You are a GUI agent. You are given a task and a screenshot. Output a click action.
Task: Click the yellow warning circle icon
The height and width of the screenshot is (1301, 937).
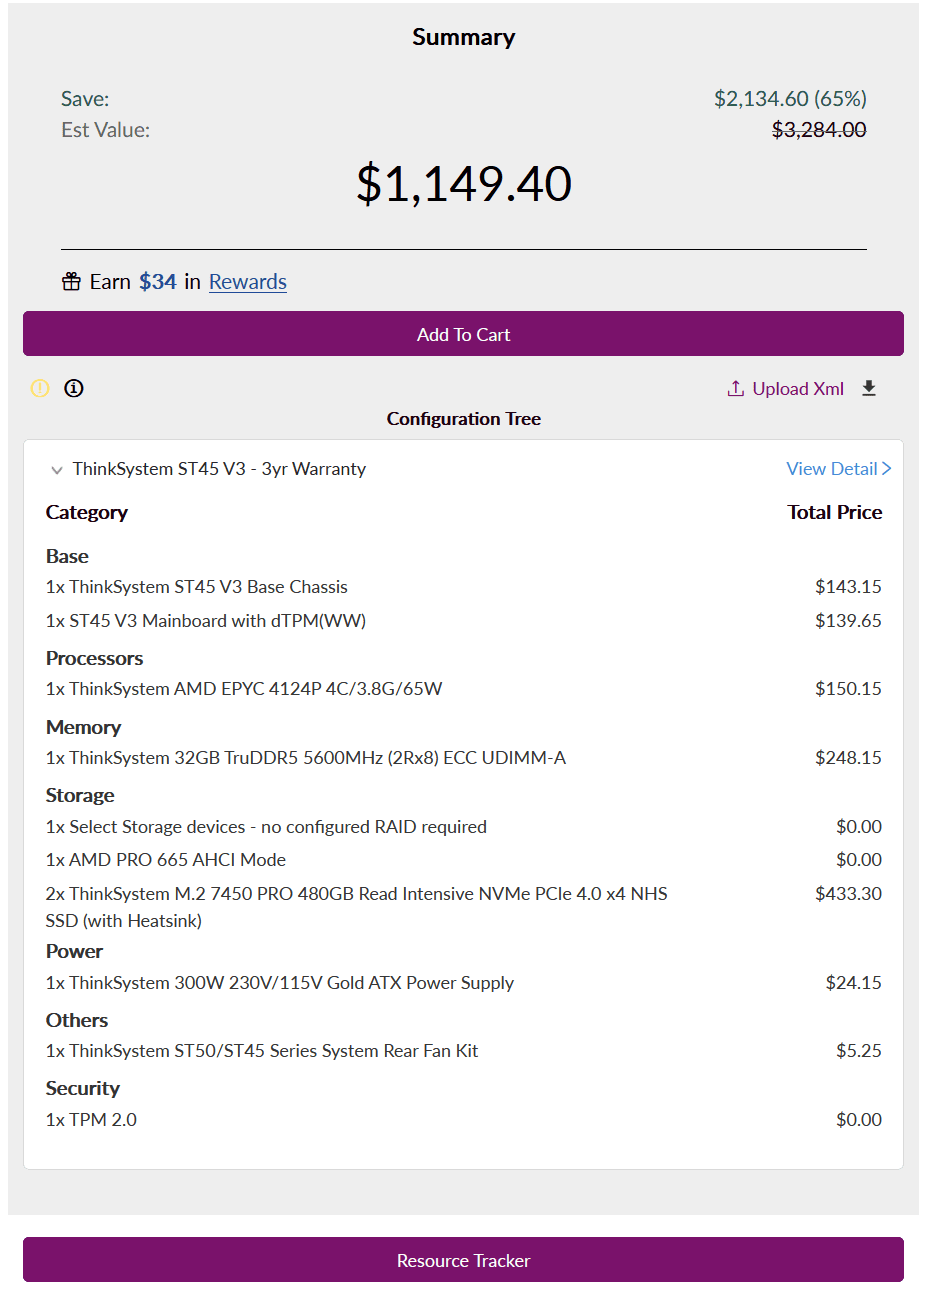40,388
